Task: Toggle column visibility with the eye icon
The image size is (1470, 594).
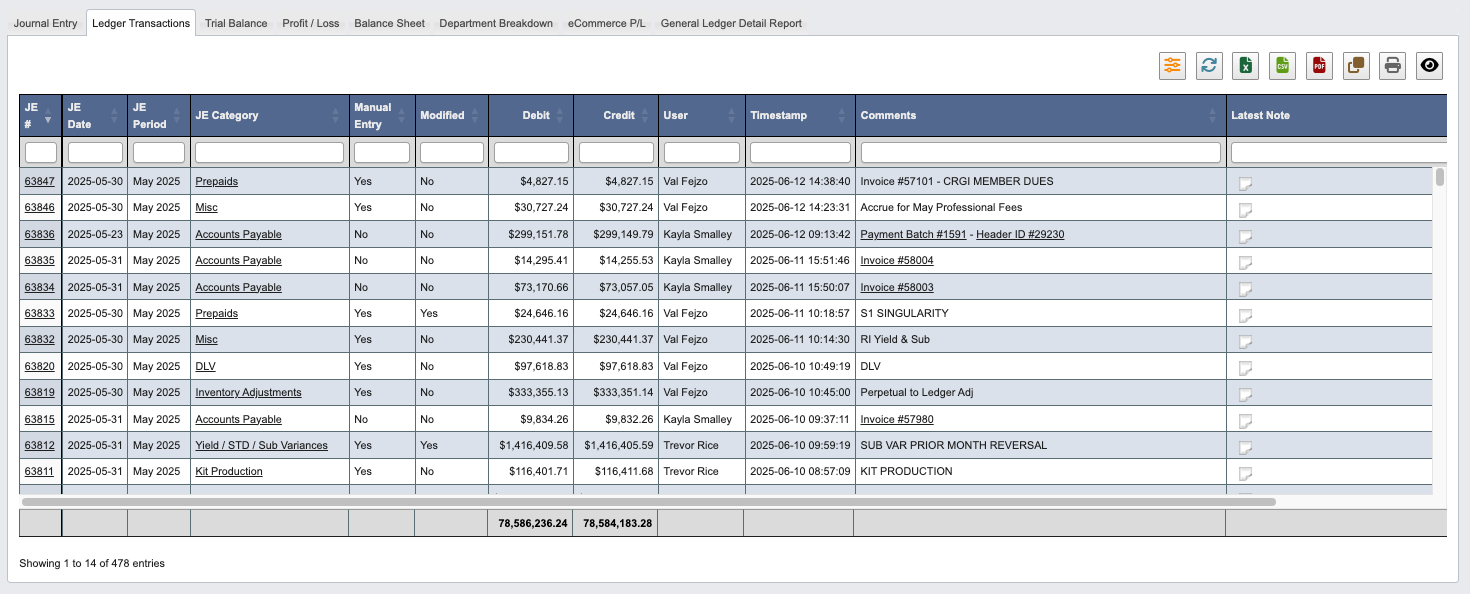Action: [x=1429, y=65]
